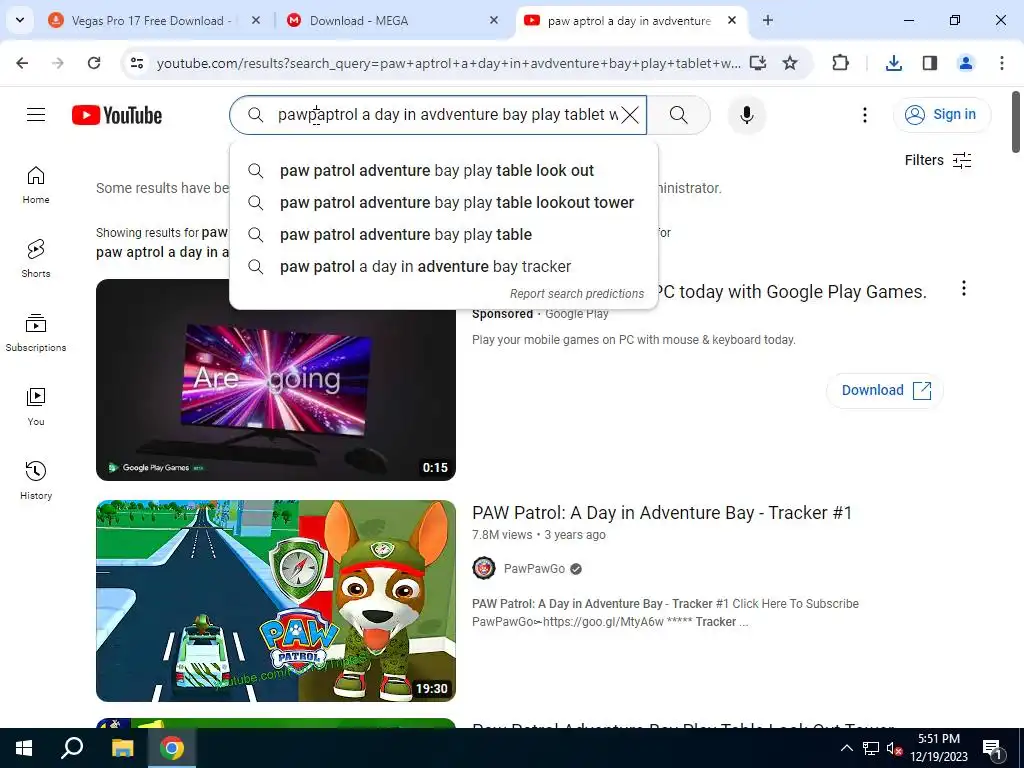Click the network tray icon
This screenshot has width=1024, height=768.
pyautogui.click(x=871, y=748)
